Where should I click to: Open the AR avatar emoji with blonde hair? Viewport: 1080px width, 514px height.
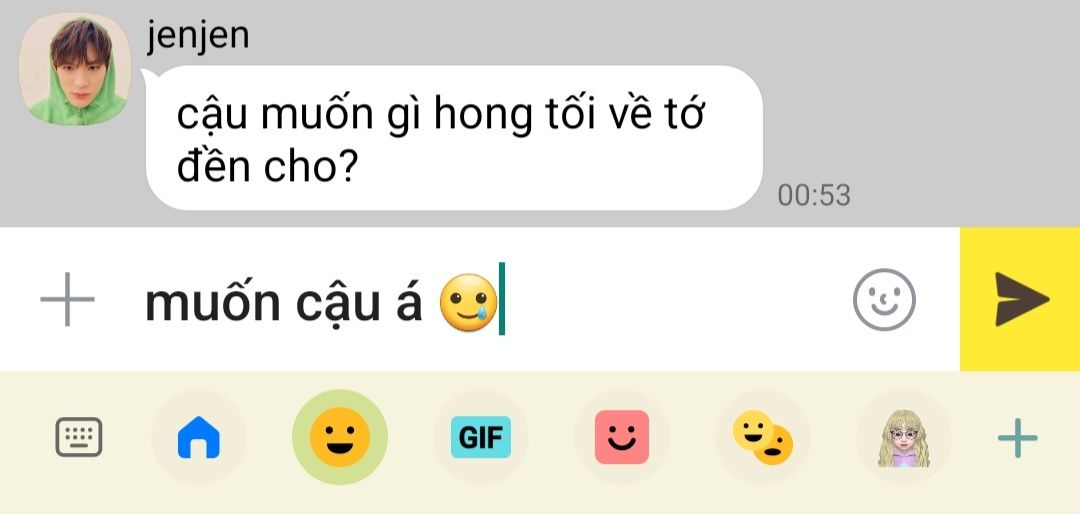click(x=904, y=437)
